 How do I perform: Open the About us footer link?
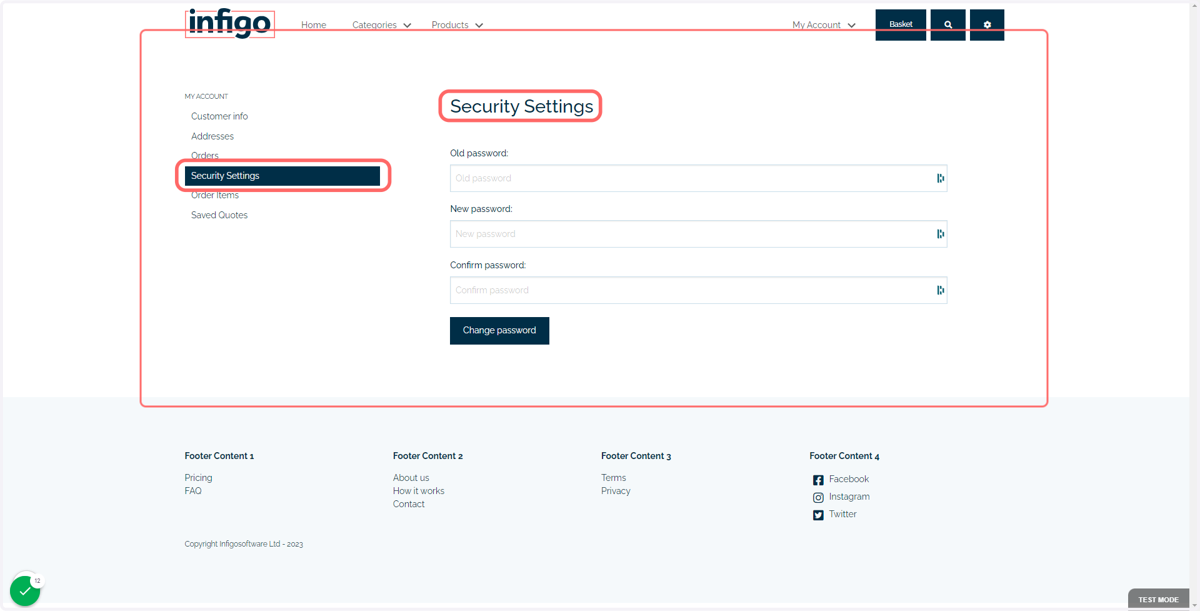pos(411,478)
